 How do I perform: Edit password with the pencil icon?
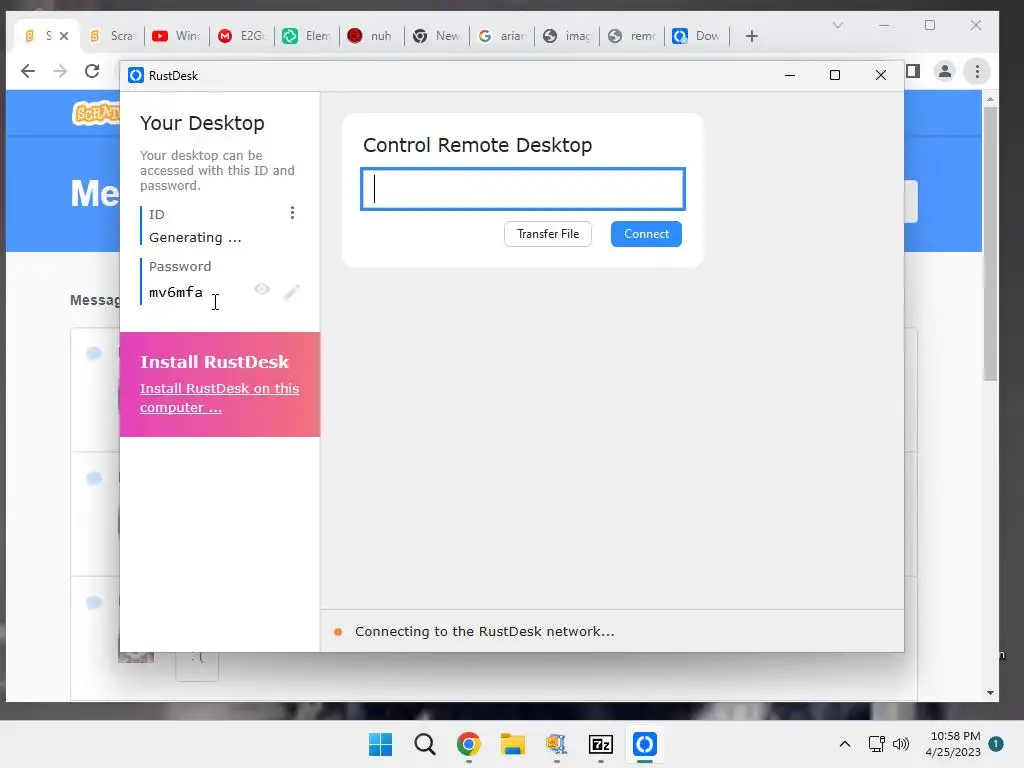coord(292,292)
